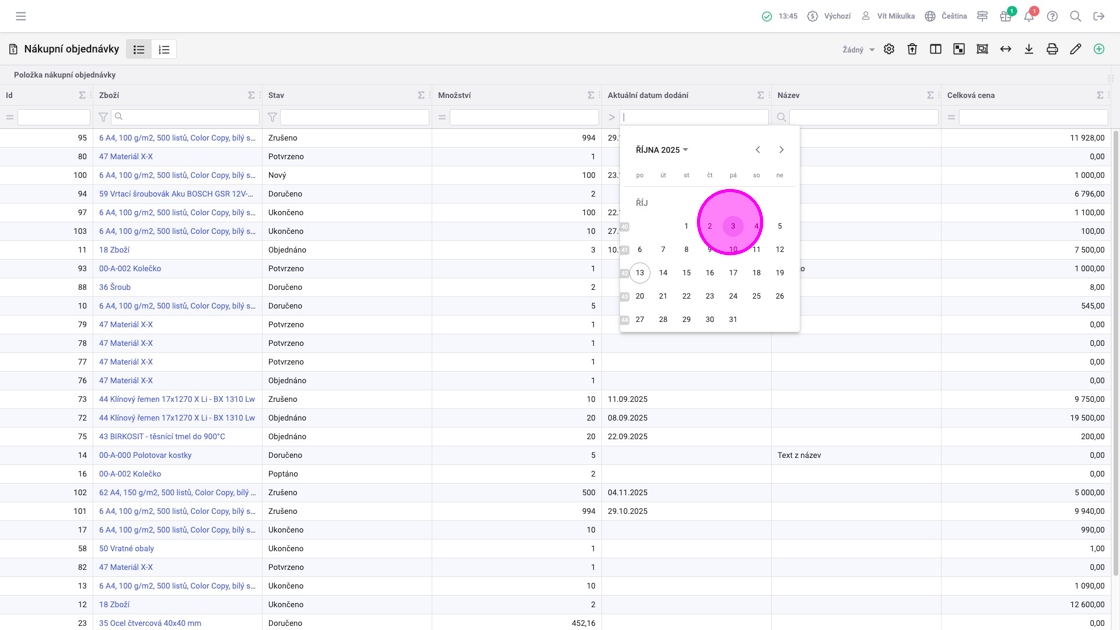This screenshot has width=1120, height=630.
Task: Click the green status checkmark icon
Action: coord(766,16)
